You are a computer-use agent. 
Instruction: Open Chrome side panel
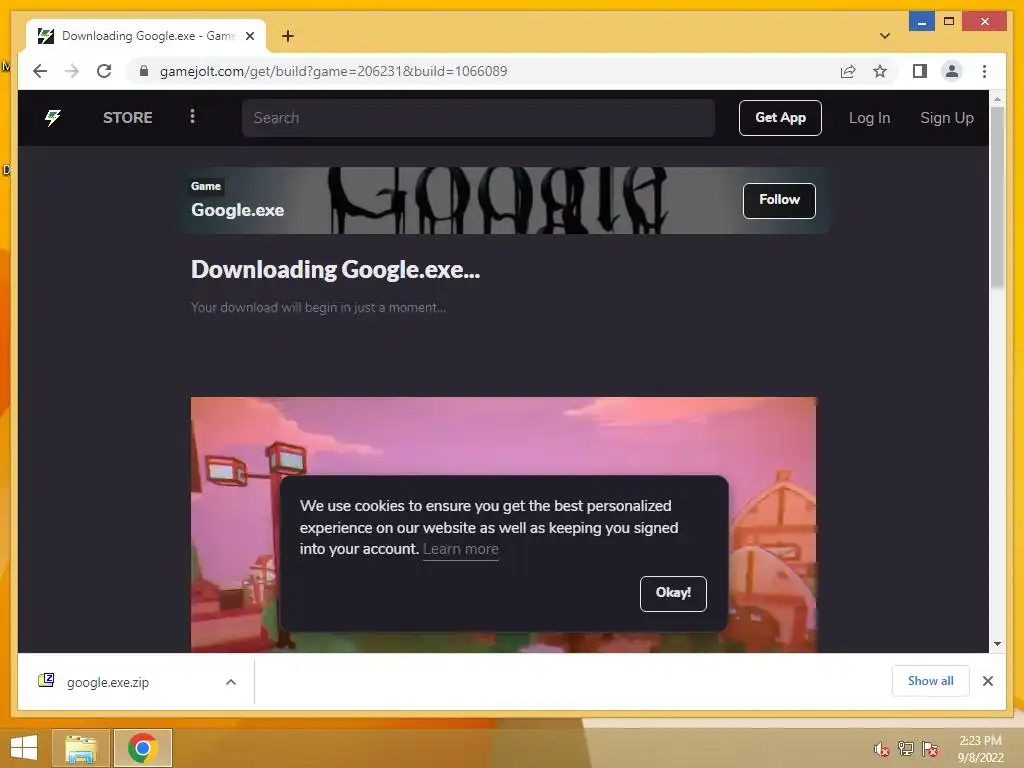(x=920, y=71)
